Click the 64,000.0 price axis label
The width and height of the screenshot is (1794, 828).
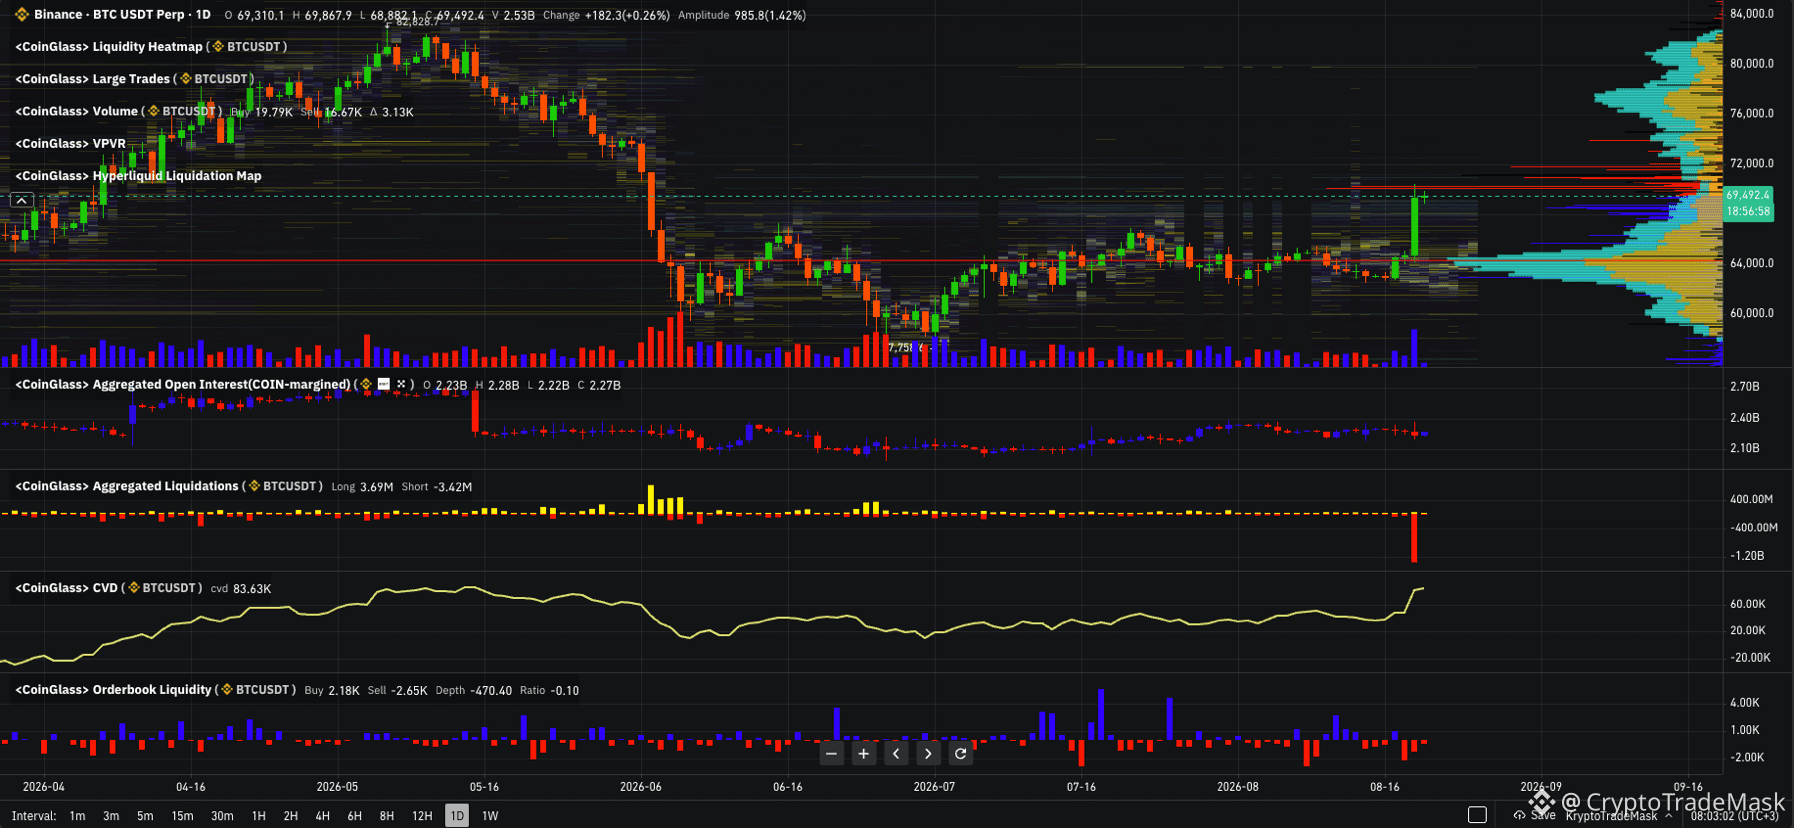[x=1752, y=263]
